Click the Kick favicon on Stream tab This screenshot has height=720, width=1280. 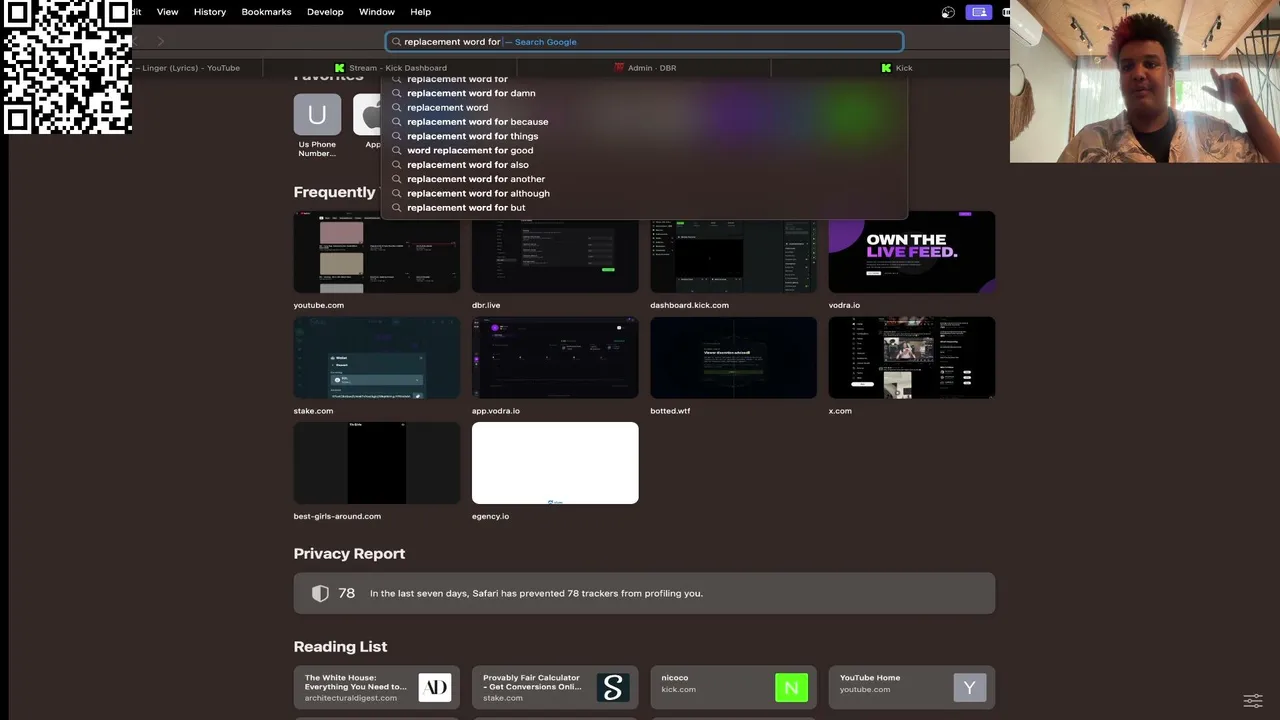(x=340, y=68)
